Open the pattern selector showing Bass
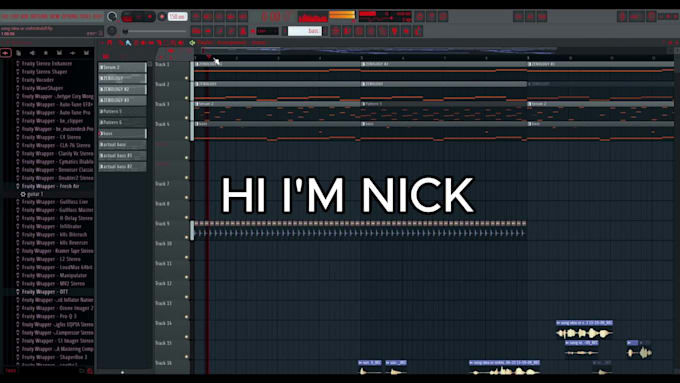Screen dimensions: 680x383 tap(305, 31)
